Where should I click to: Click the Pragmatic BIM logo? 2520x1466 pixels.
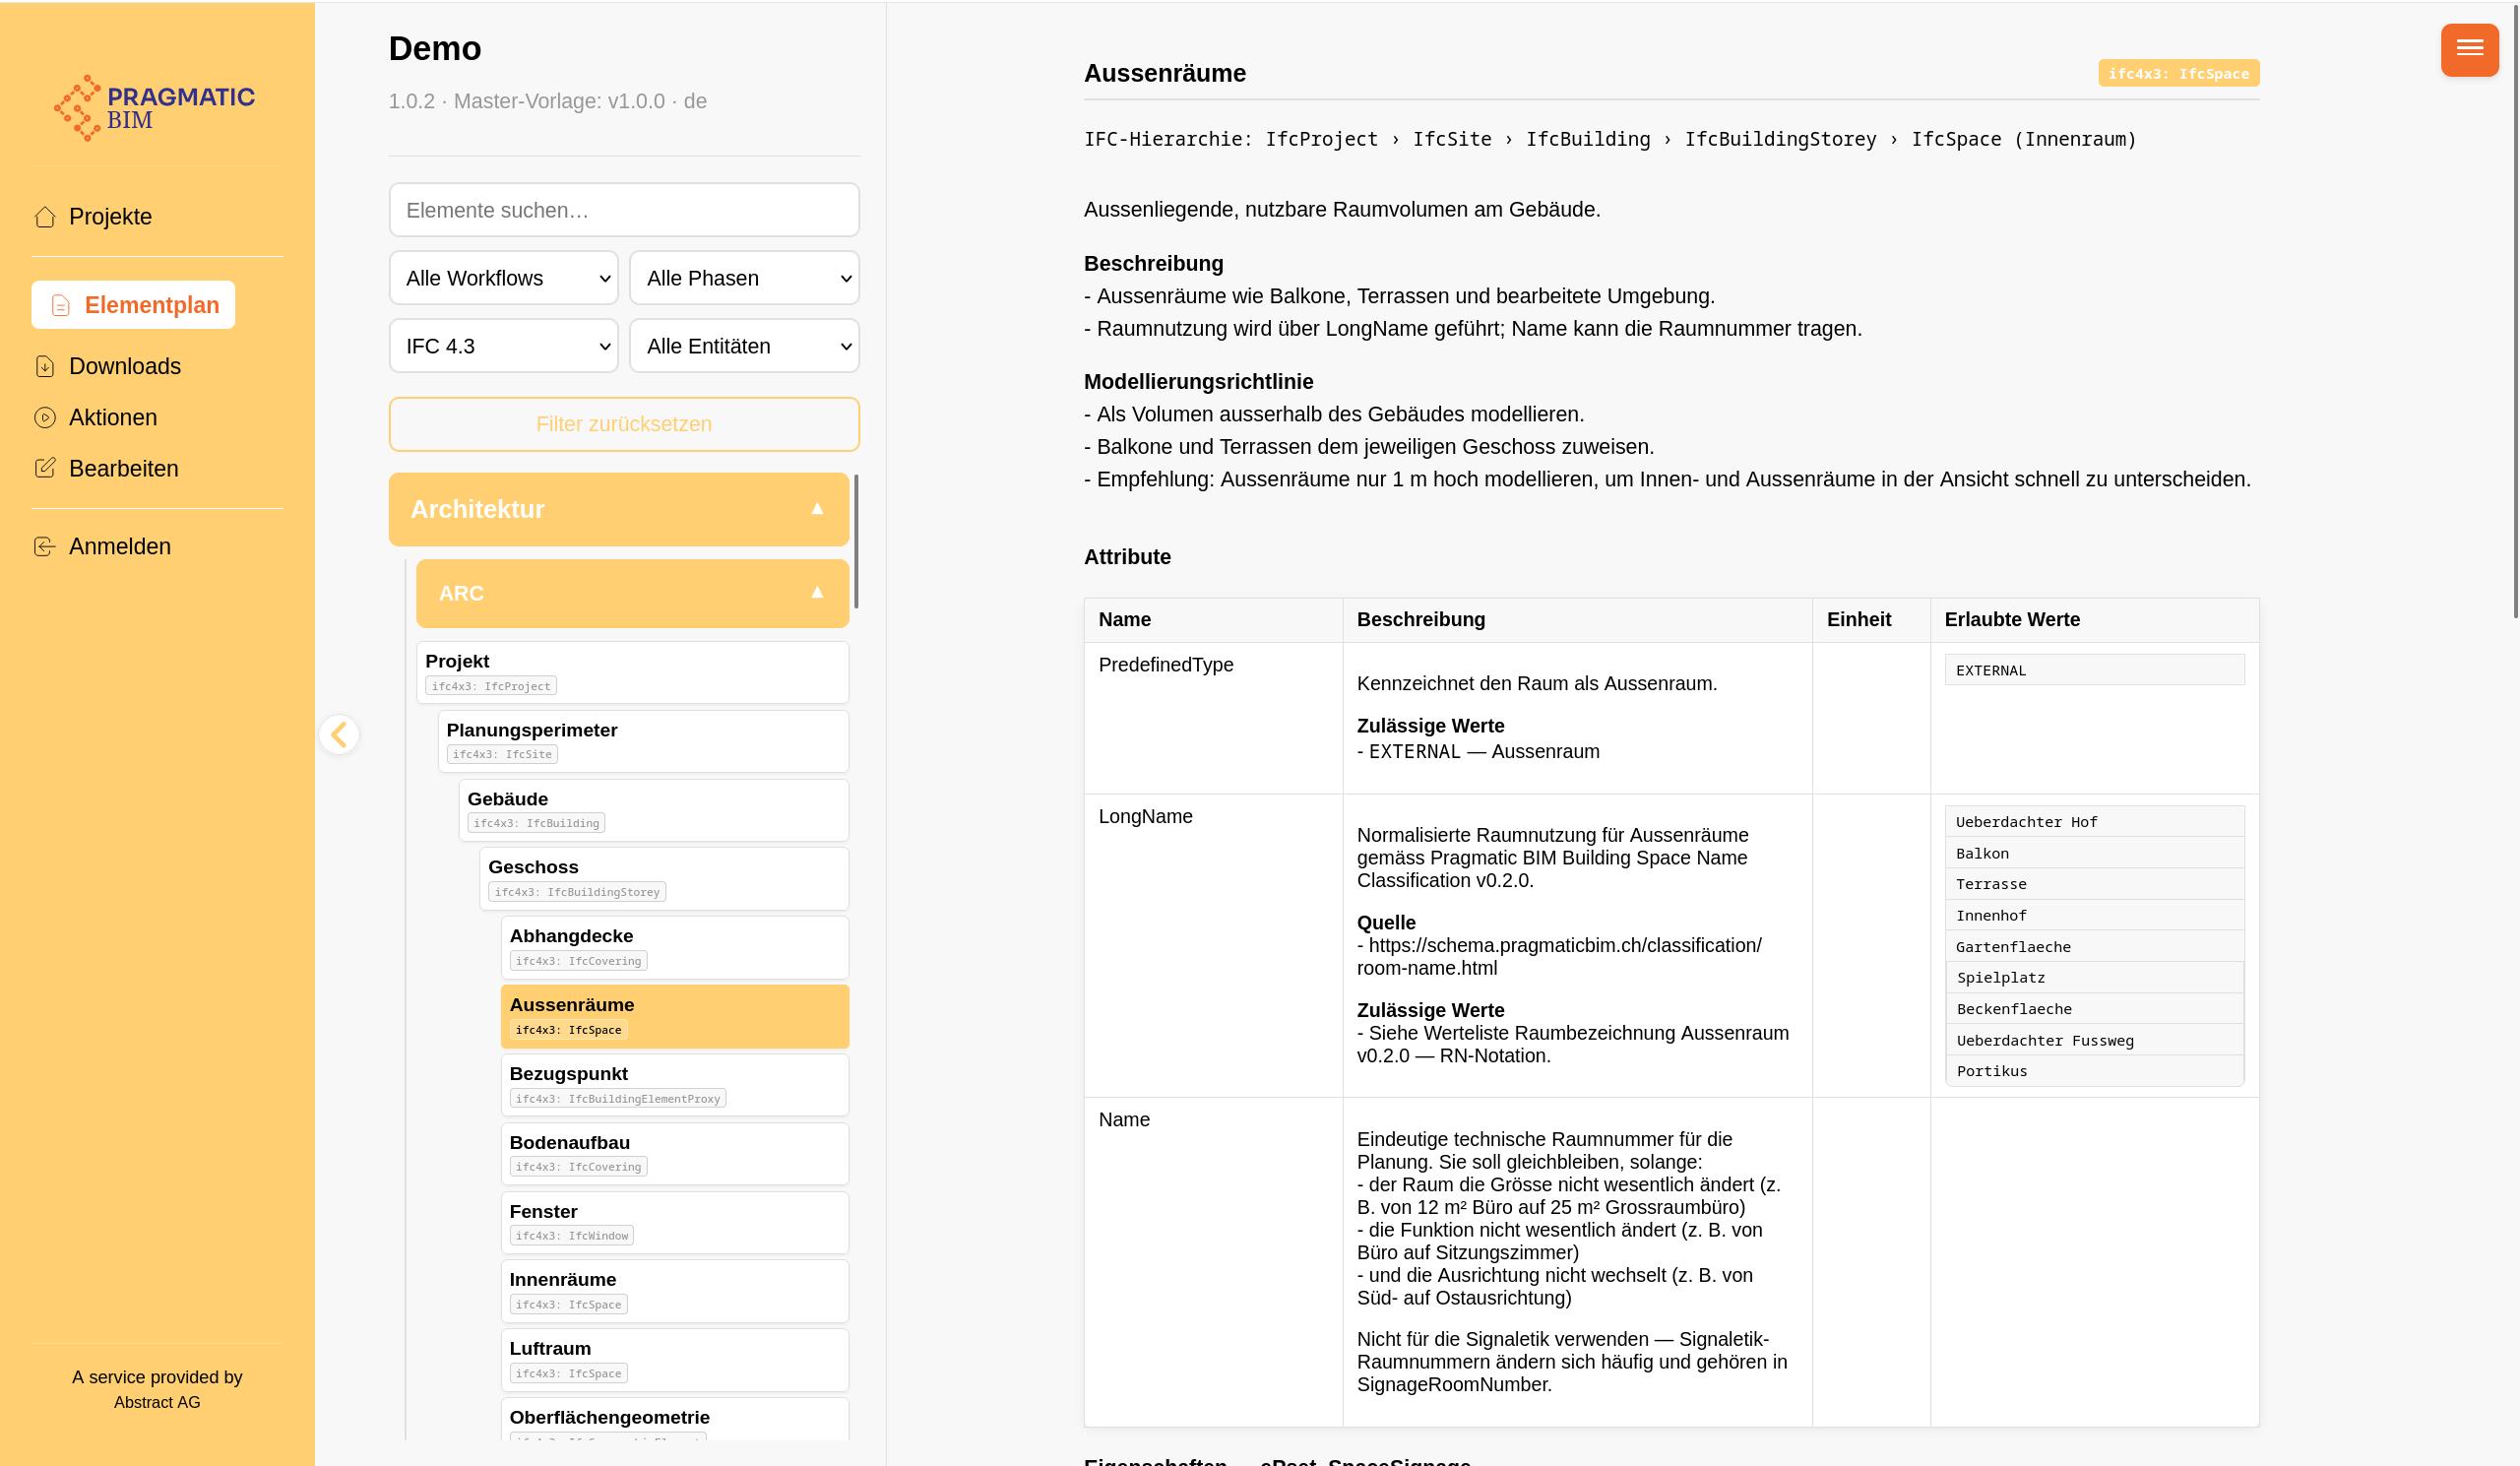click(155, 108)
